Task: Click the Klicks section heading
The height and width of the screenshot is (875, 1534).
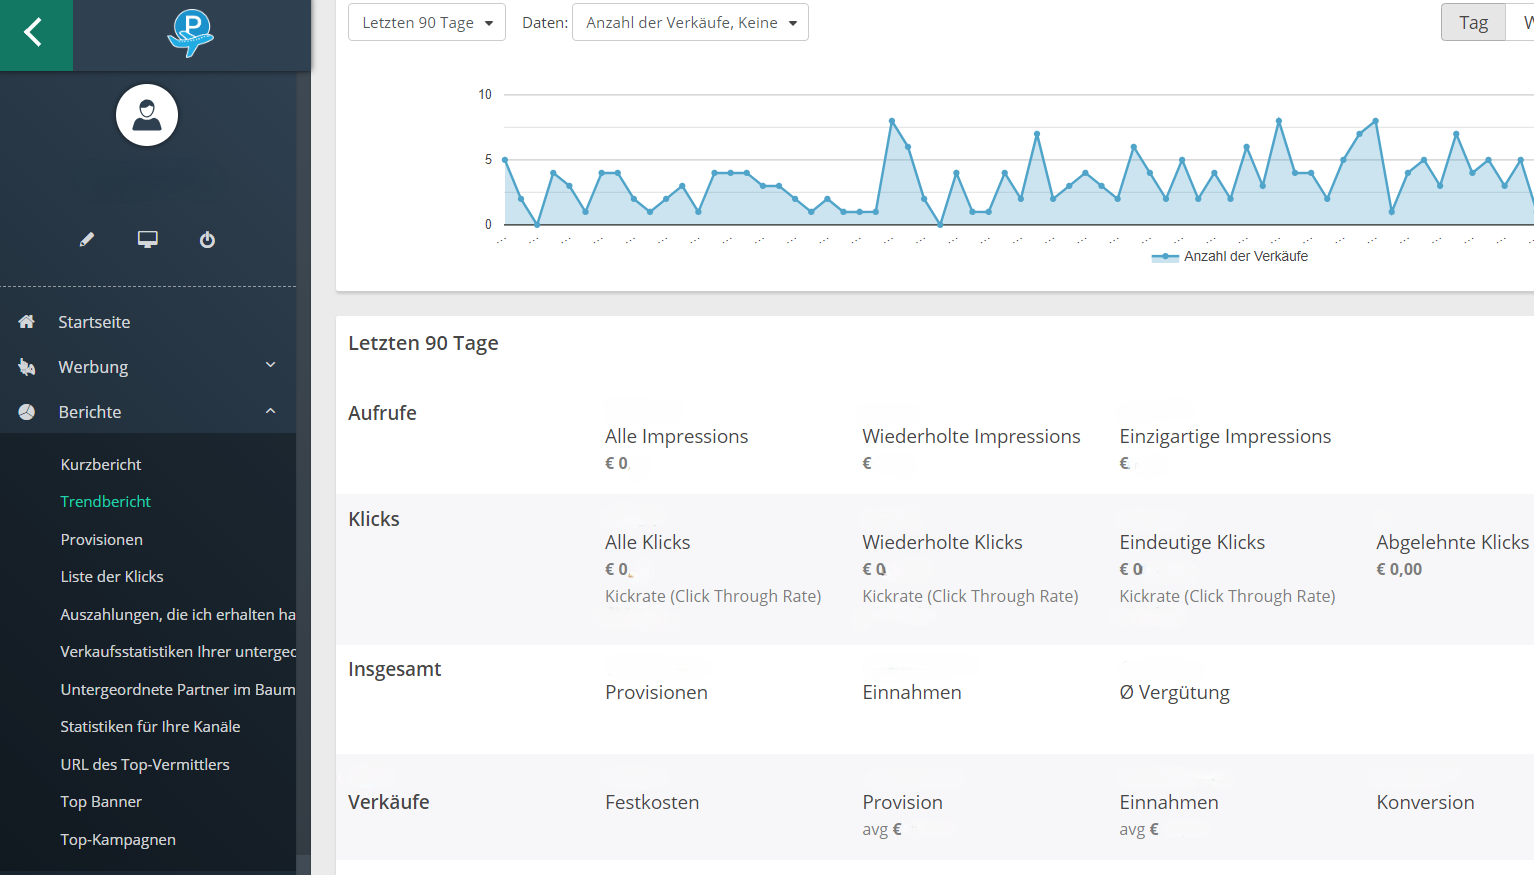Action: click(x=374, y=519)
